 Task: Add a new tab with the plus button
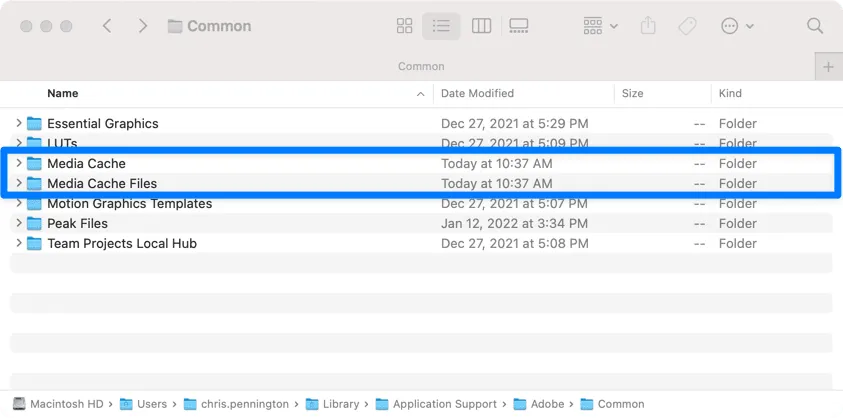tap(828, 67)
